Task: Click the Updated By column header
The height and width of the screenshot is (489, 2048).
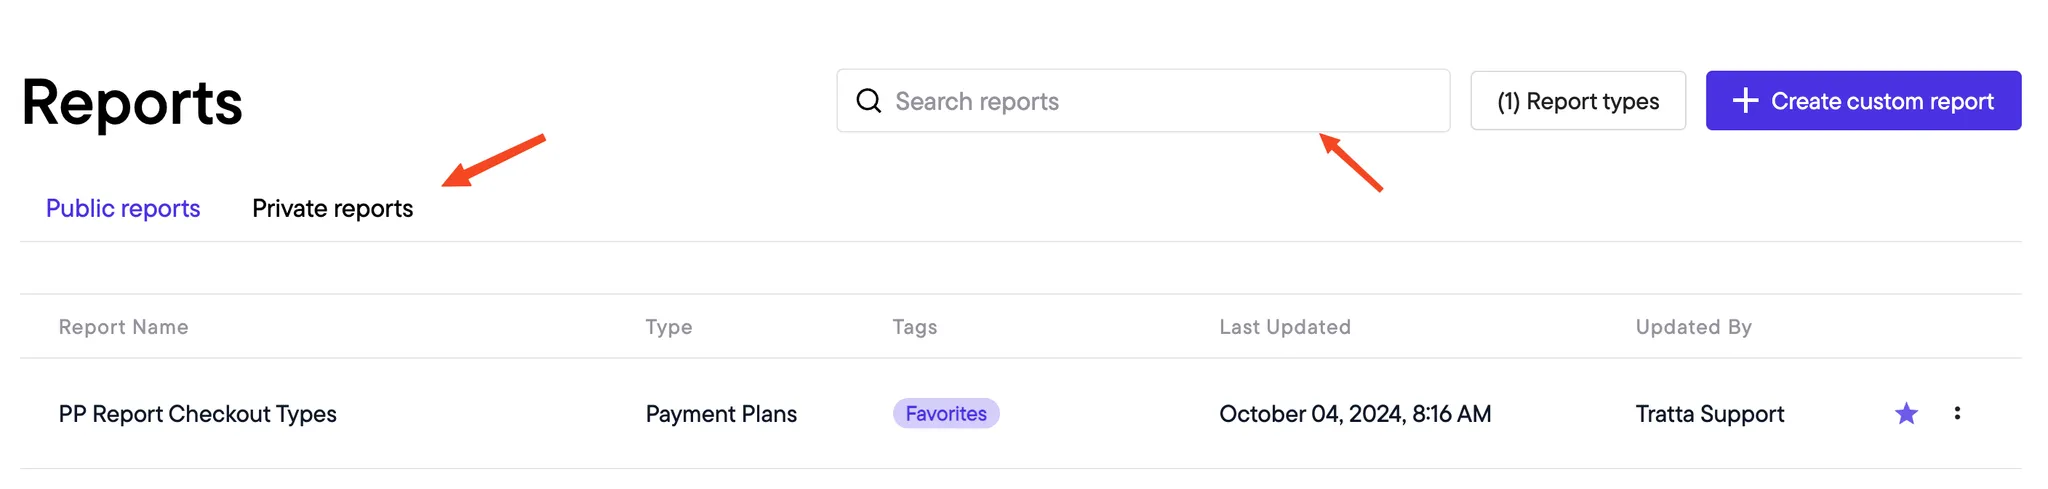Action: coord(1694,327)
